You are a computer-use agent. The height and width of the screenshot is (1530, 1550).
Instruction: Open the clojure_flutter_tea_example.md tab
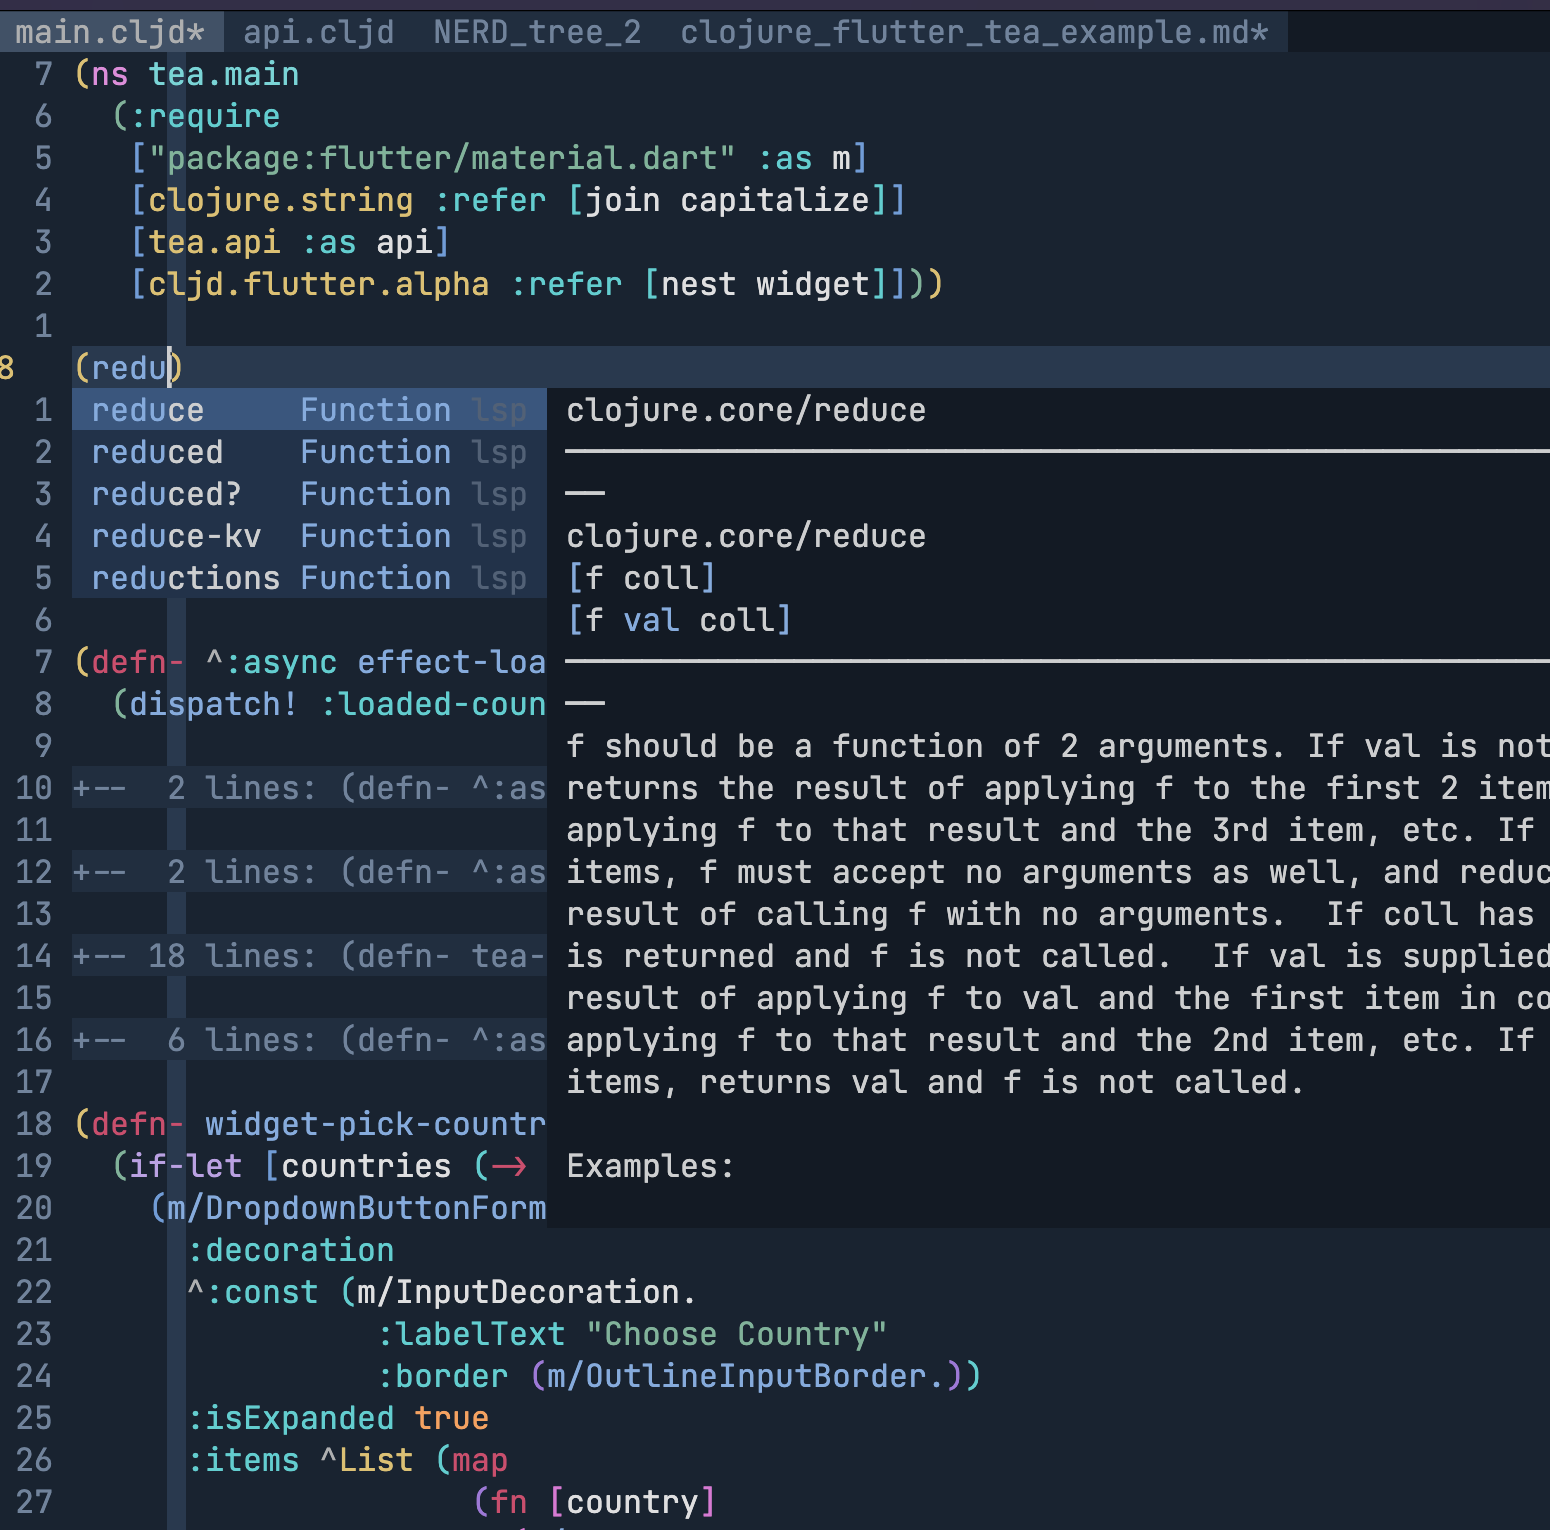[975, 32]
